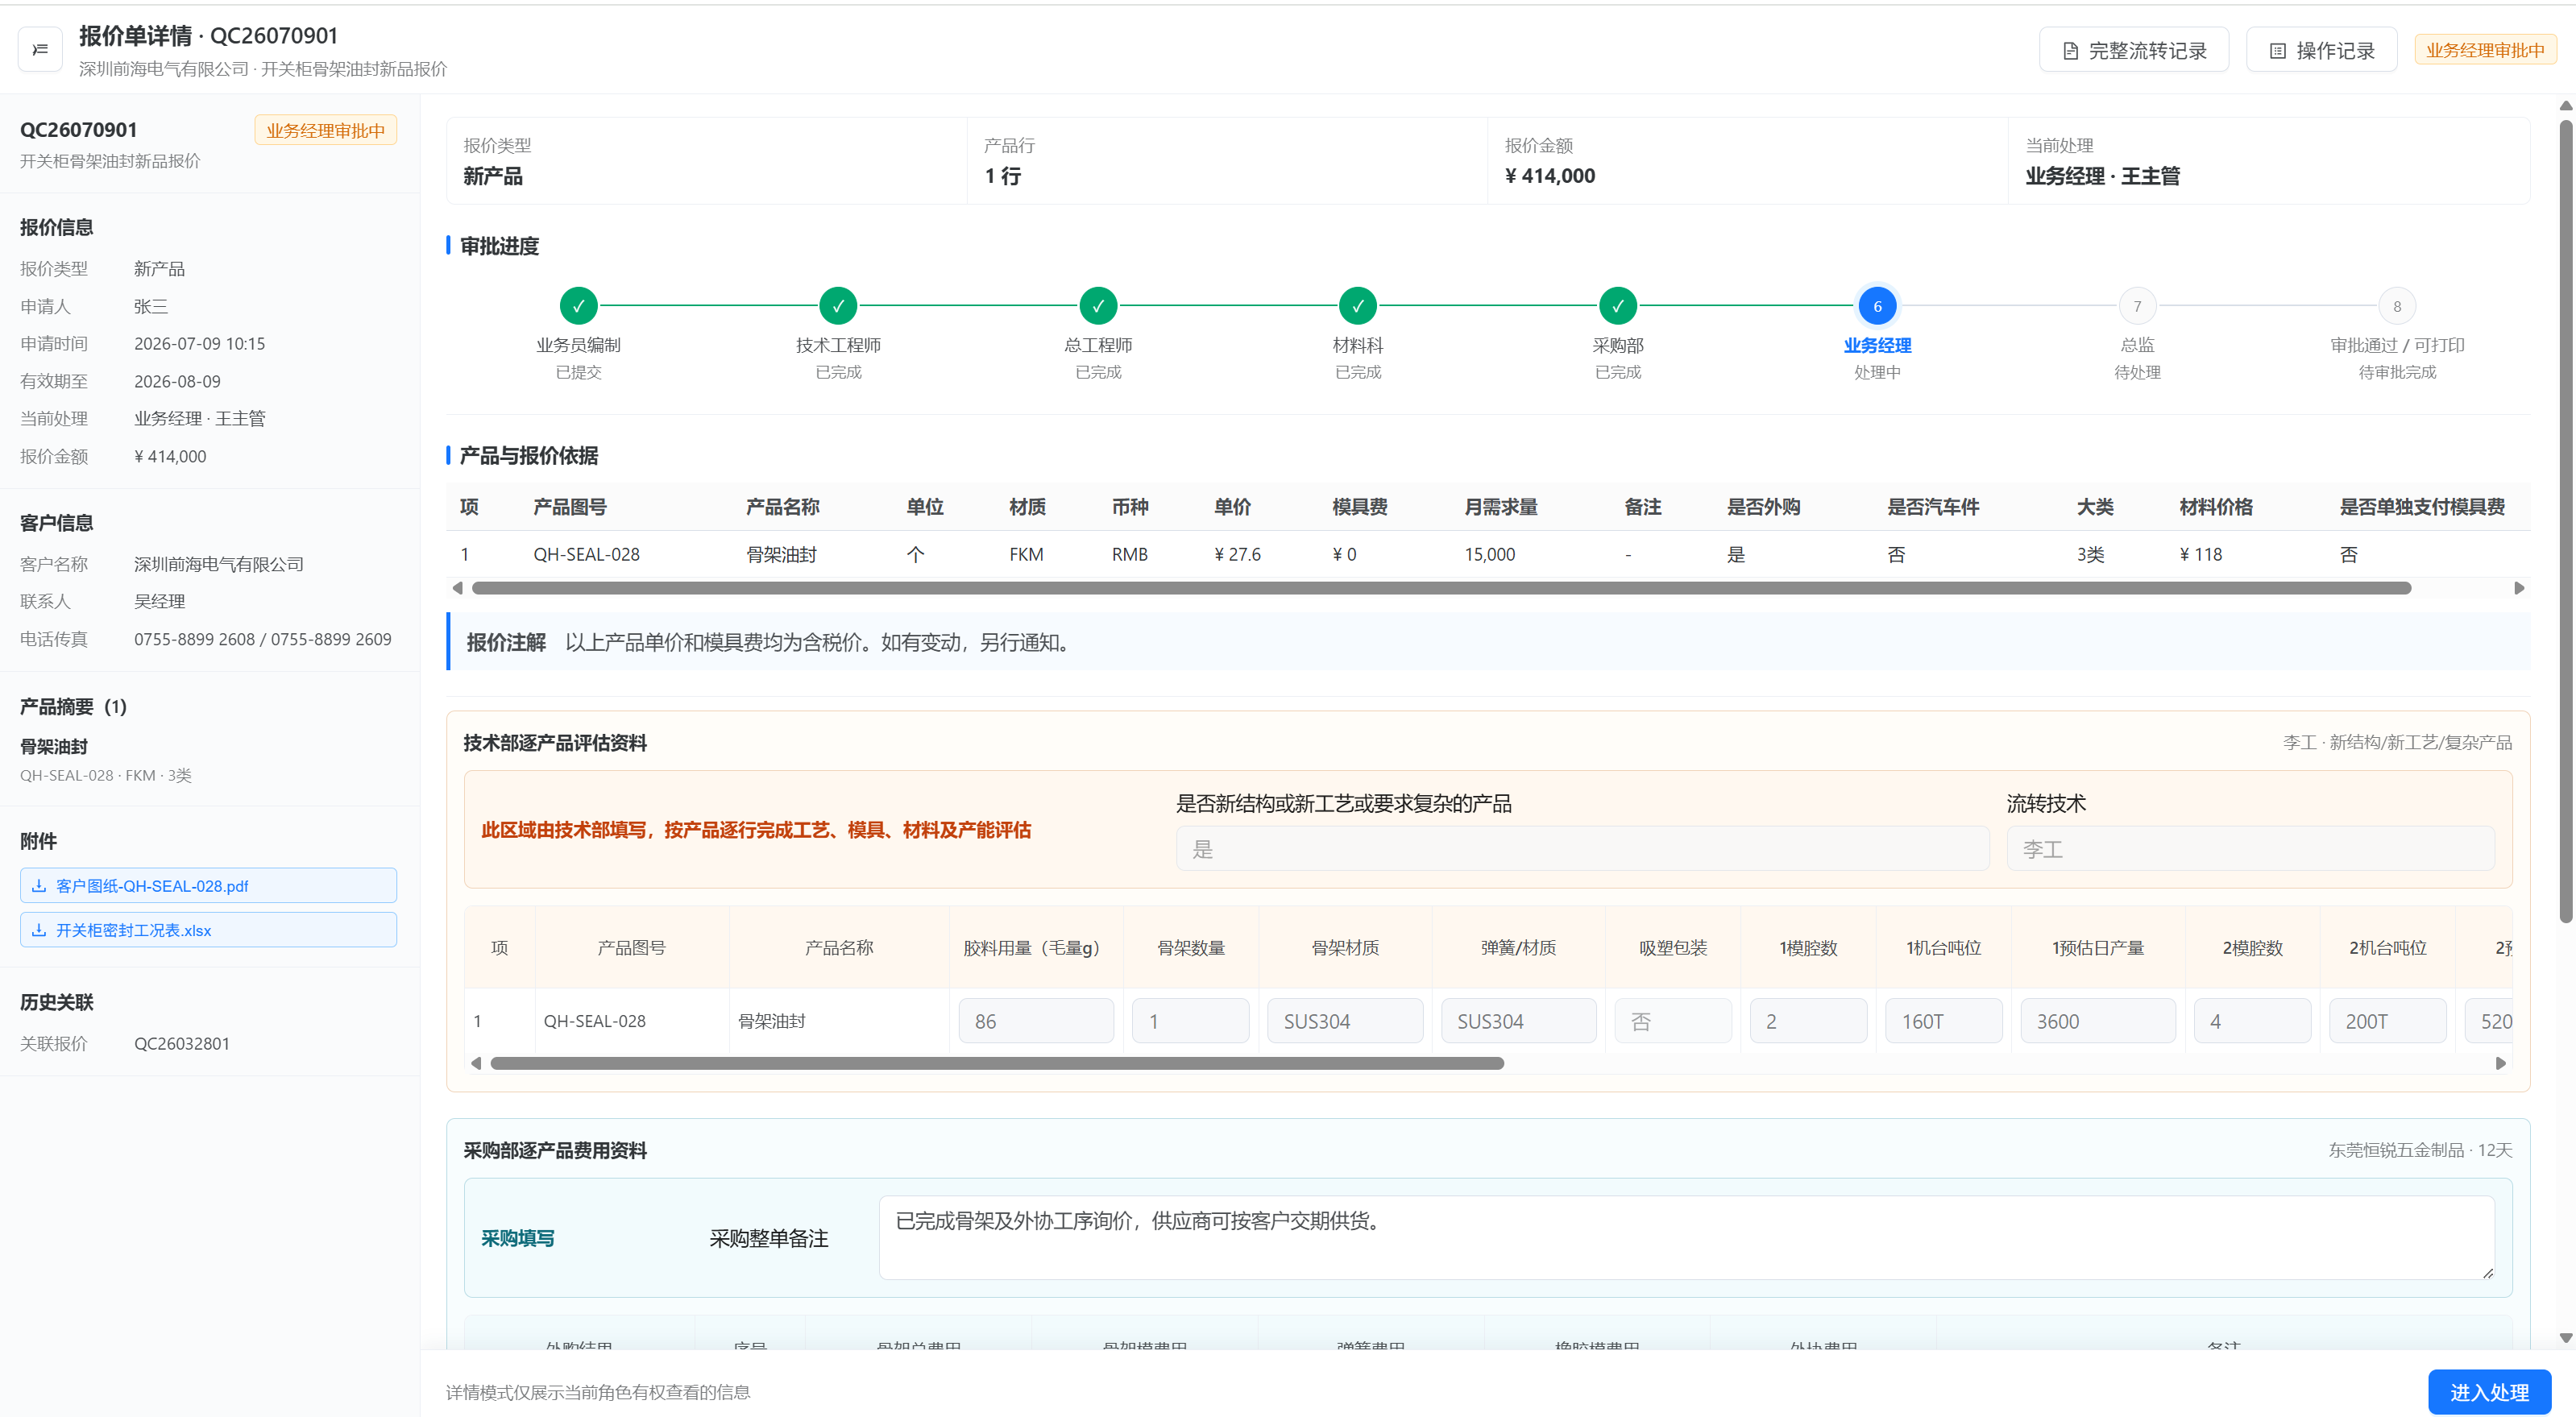Click the 技术工程师 completed step checkmark

click(838, 306)
